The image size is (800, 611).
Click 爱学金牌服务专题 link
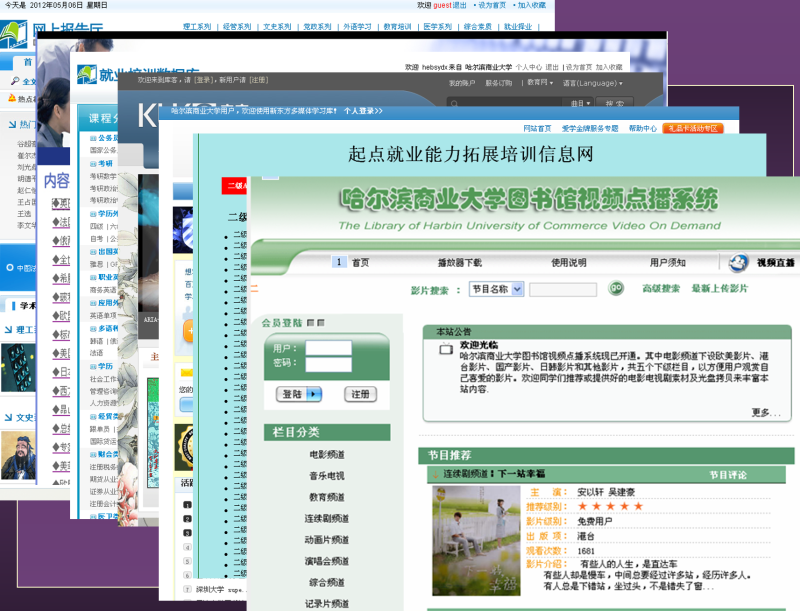click(590, 129)
